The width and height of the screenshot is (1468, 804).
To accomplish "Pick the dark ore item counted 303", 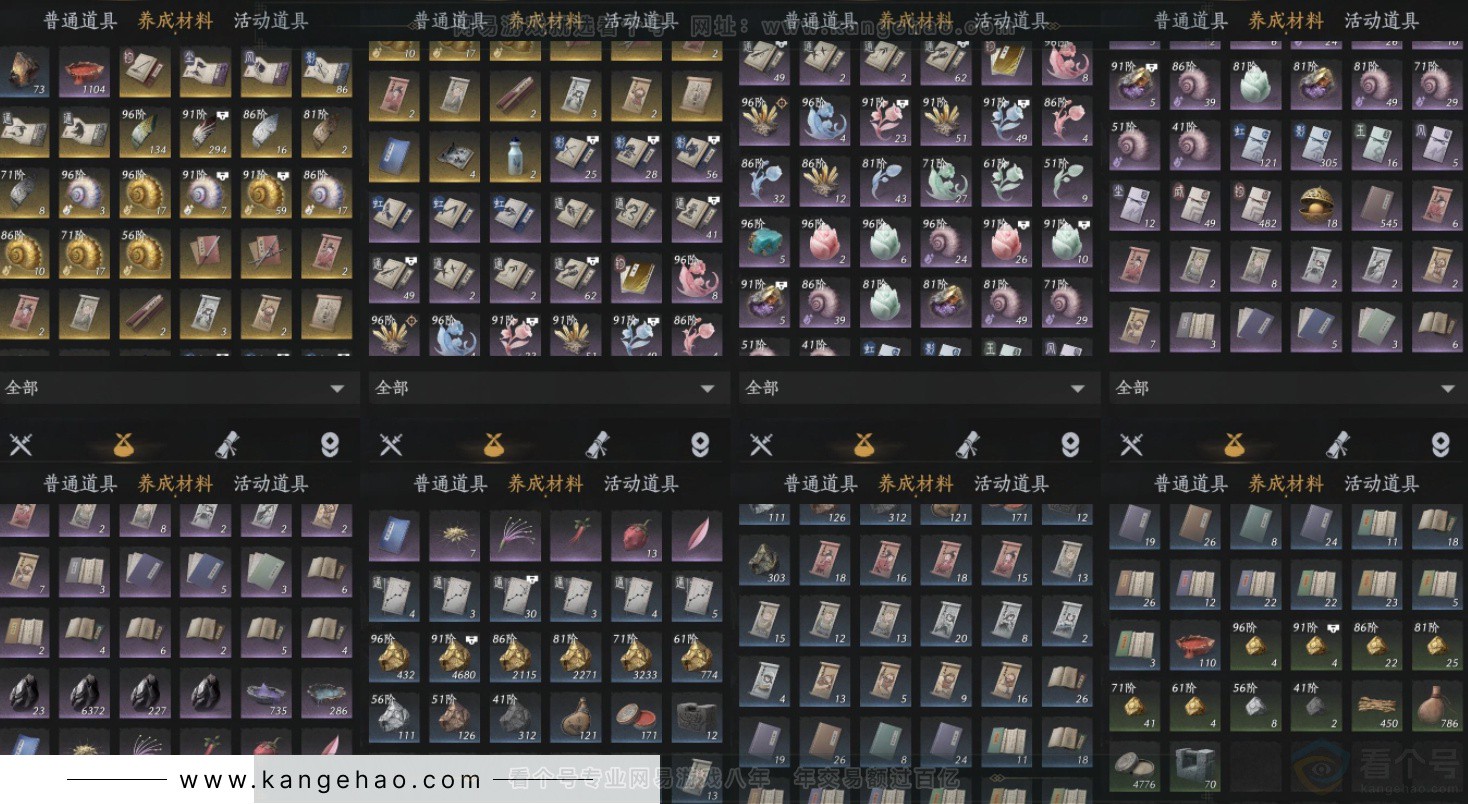I will click(x=764, y=560).
